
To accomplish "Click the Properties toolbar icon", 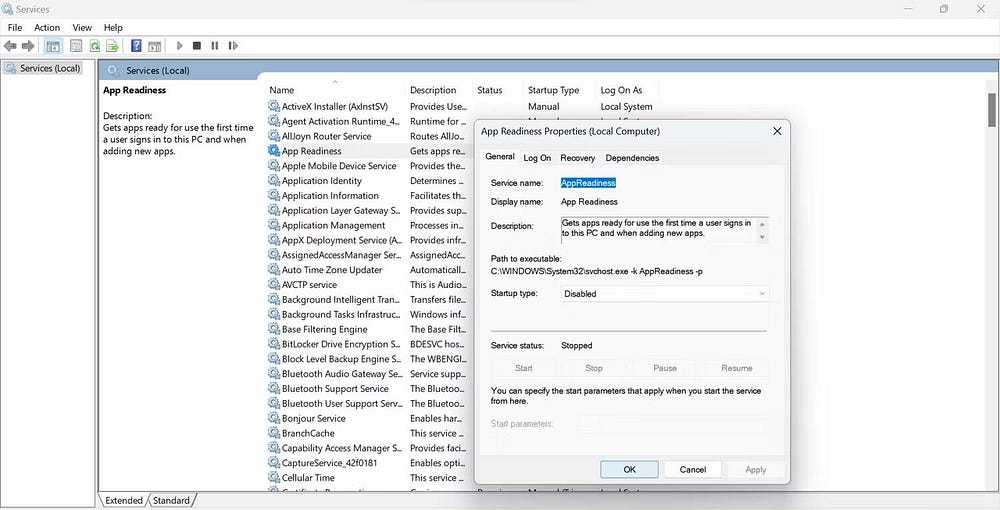I will pos(76,46).
